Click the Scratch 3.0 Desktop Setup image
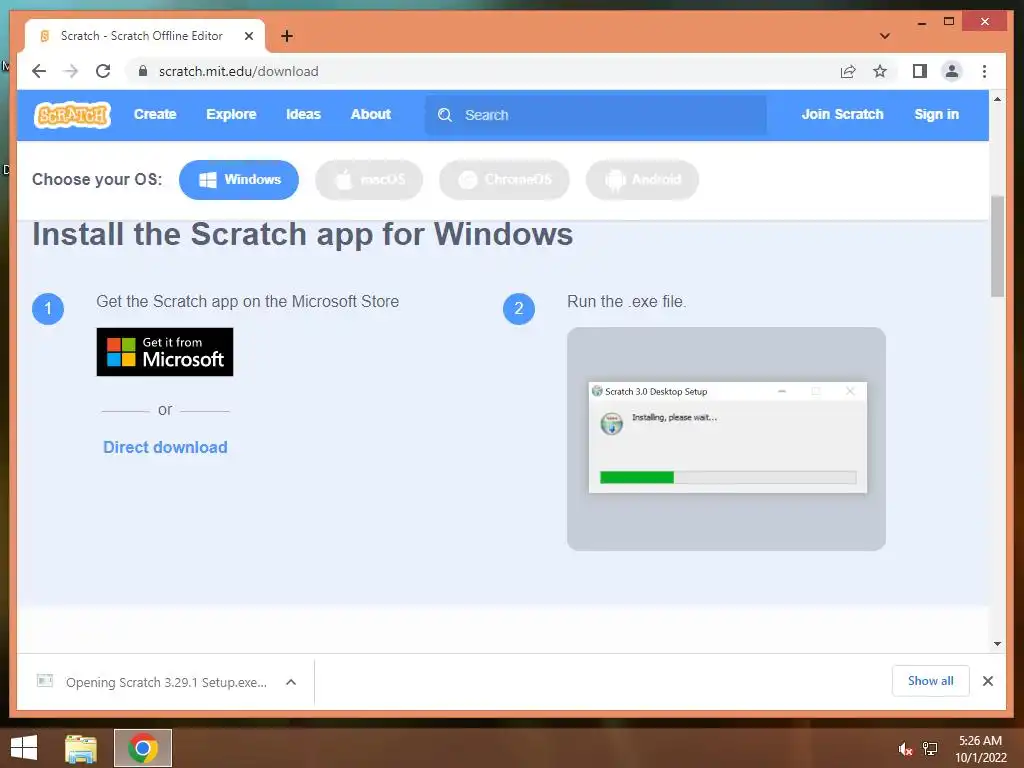The height and width of the screenshot is (768, 1024). pyautogui.click(x=726, y=438)
